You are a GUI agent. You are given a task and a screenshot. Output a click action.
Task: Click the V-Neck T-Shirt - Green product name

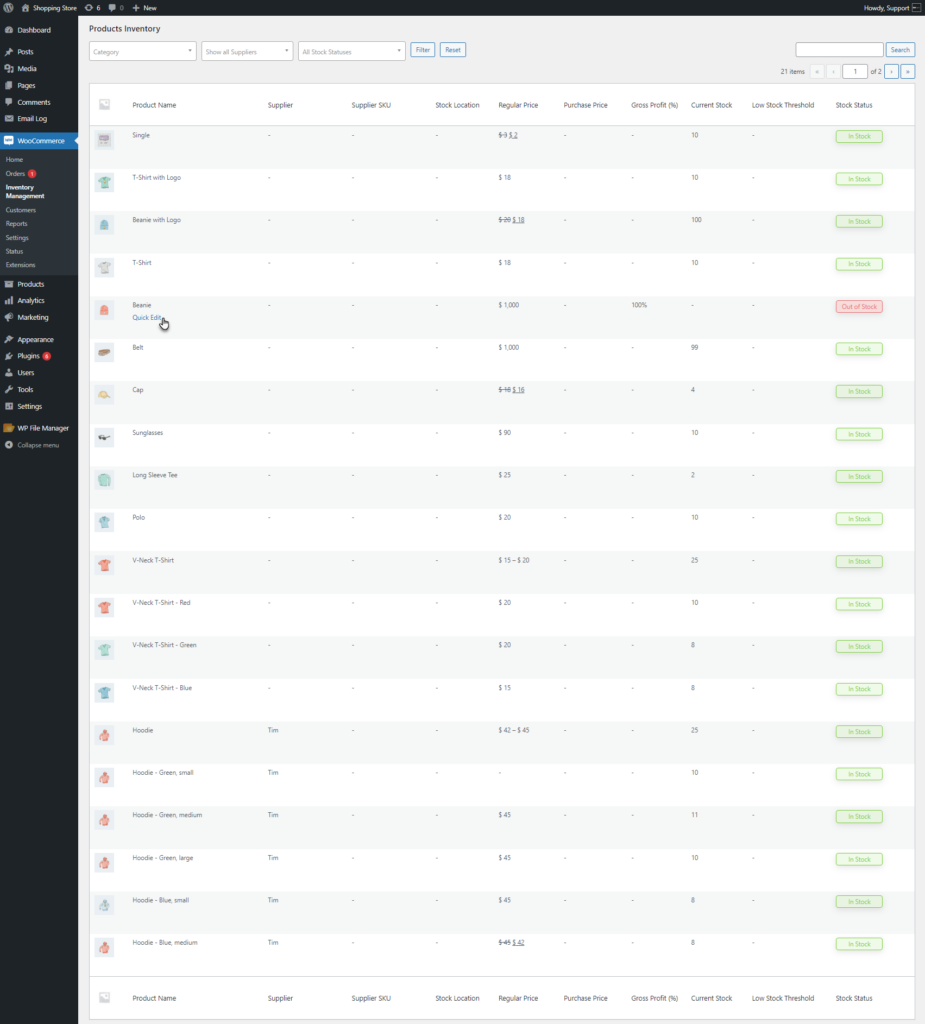164,645
